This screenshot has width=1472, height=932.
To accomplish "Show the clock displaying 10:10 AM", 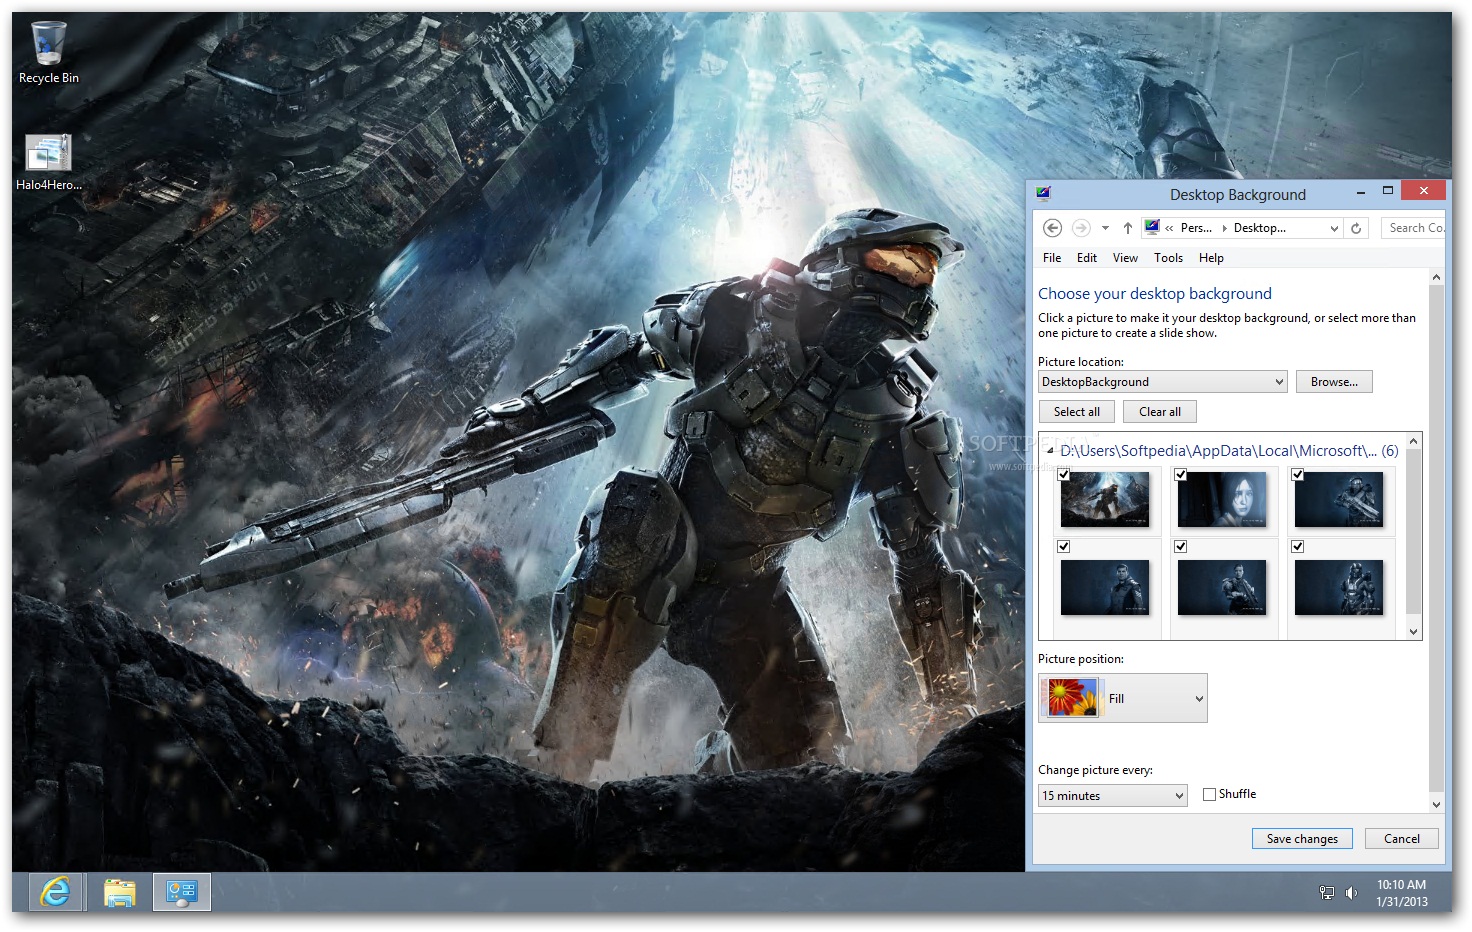I will pyautogui.click(x=1401, y=892).
